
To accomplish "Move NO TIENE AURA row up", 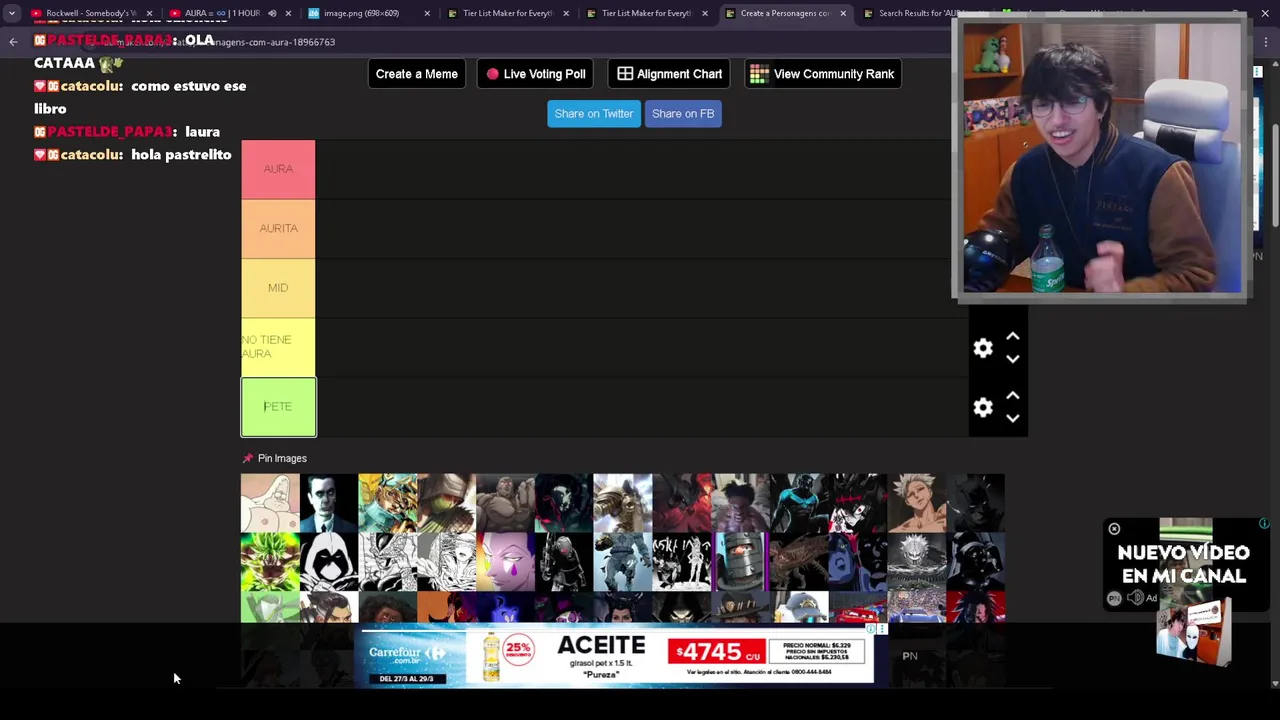I will click(1012, 337).
